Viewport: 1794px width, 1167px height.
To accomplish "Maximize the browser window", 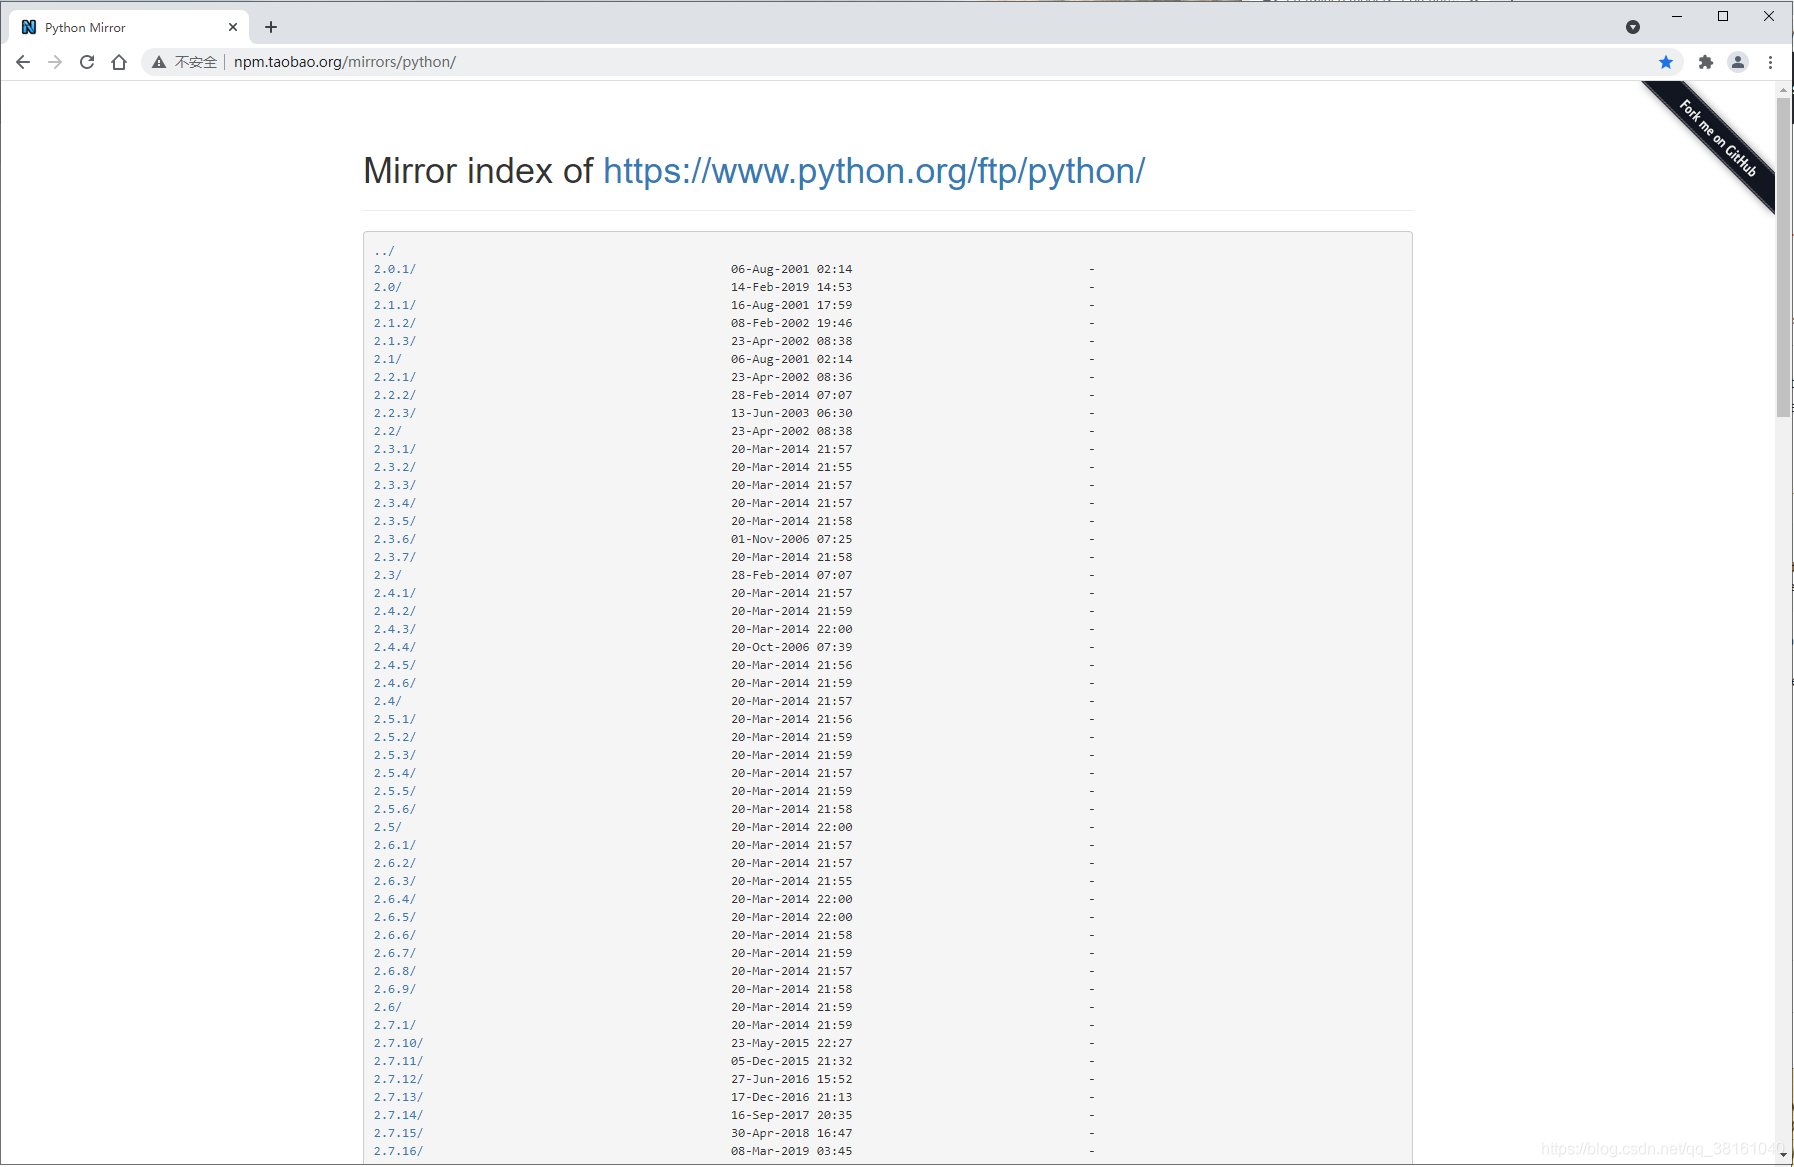I will (1723, 16).
